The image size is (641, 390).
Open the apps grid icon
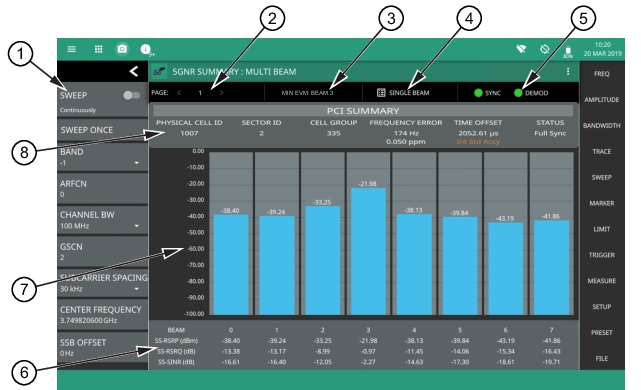98,49
